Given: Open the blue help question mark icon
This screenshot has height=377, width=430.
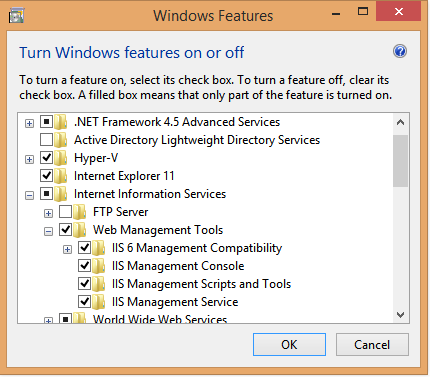Looking at the screenshot, I should pyautogui.click(x=400, y=52).
